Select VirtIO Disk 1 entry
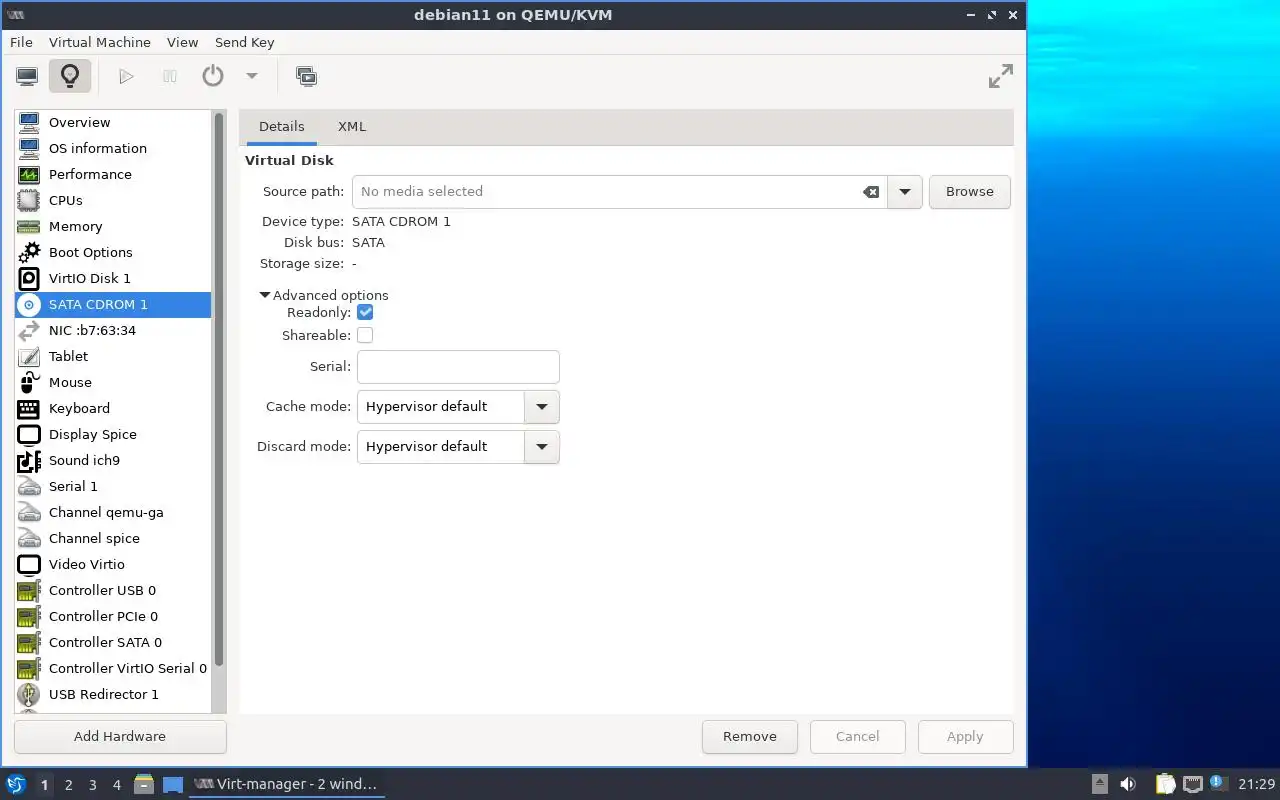Image resolution: width=1280 pixels, height=800 pixels. [x=113, y=278]
